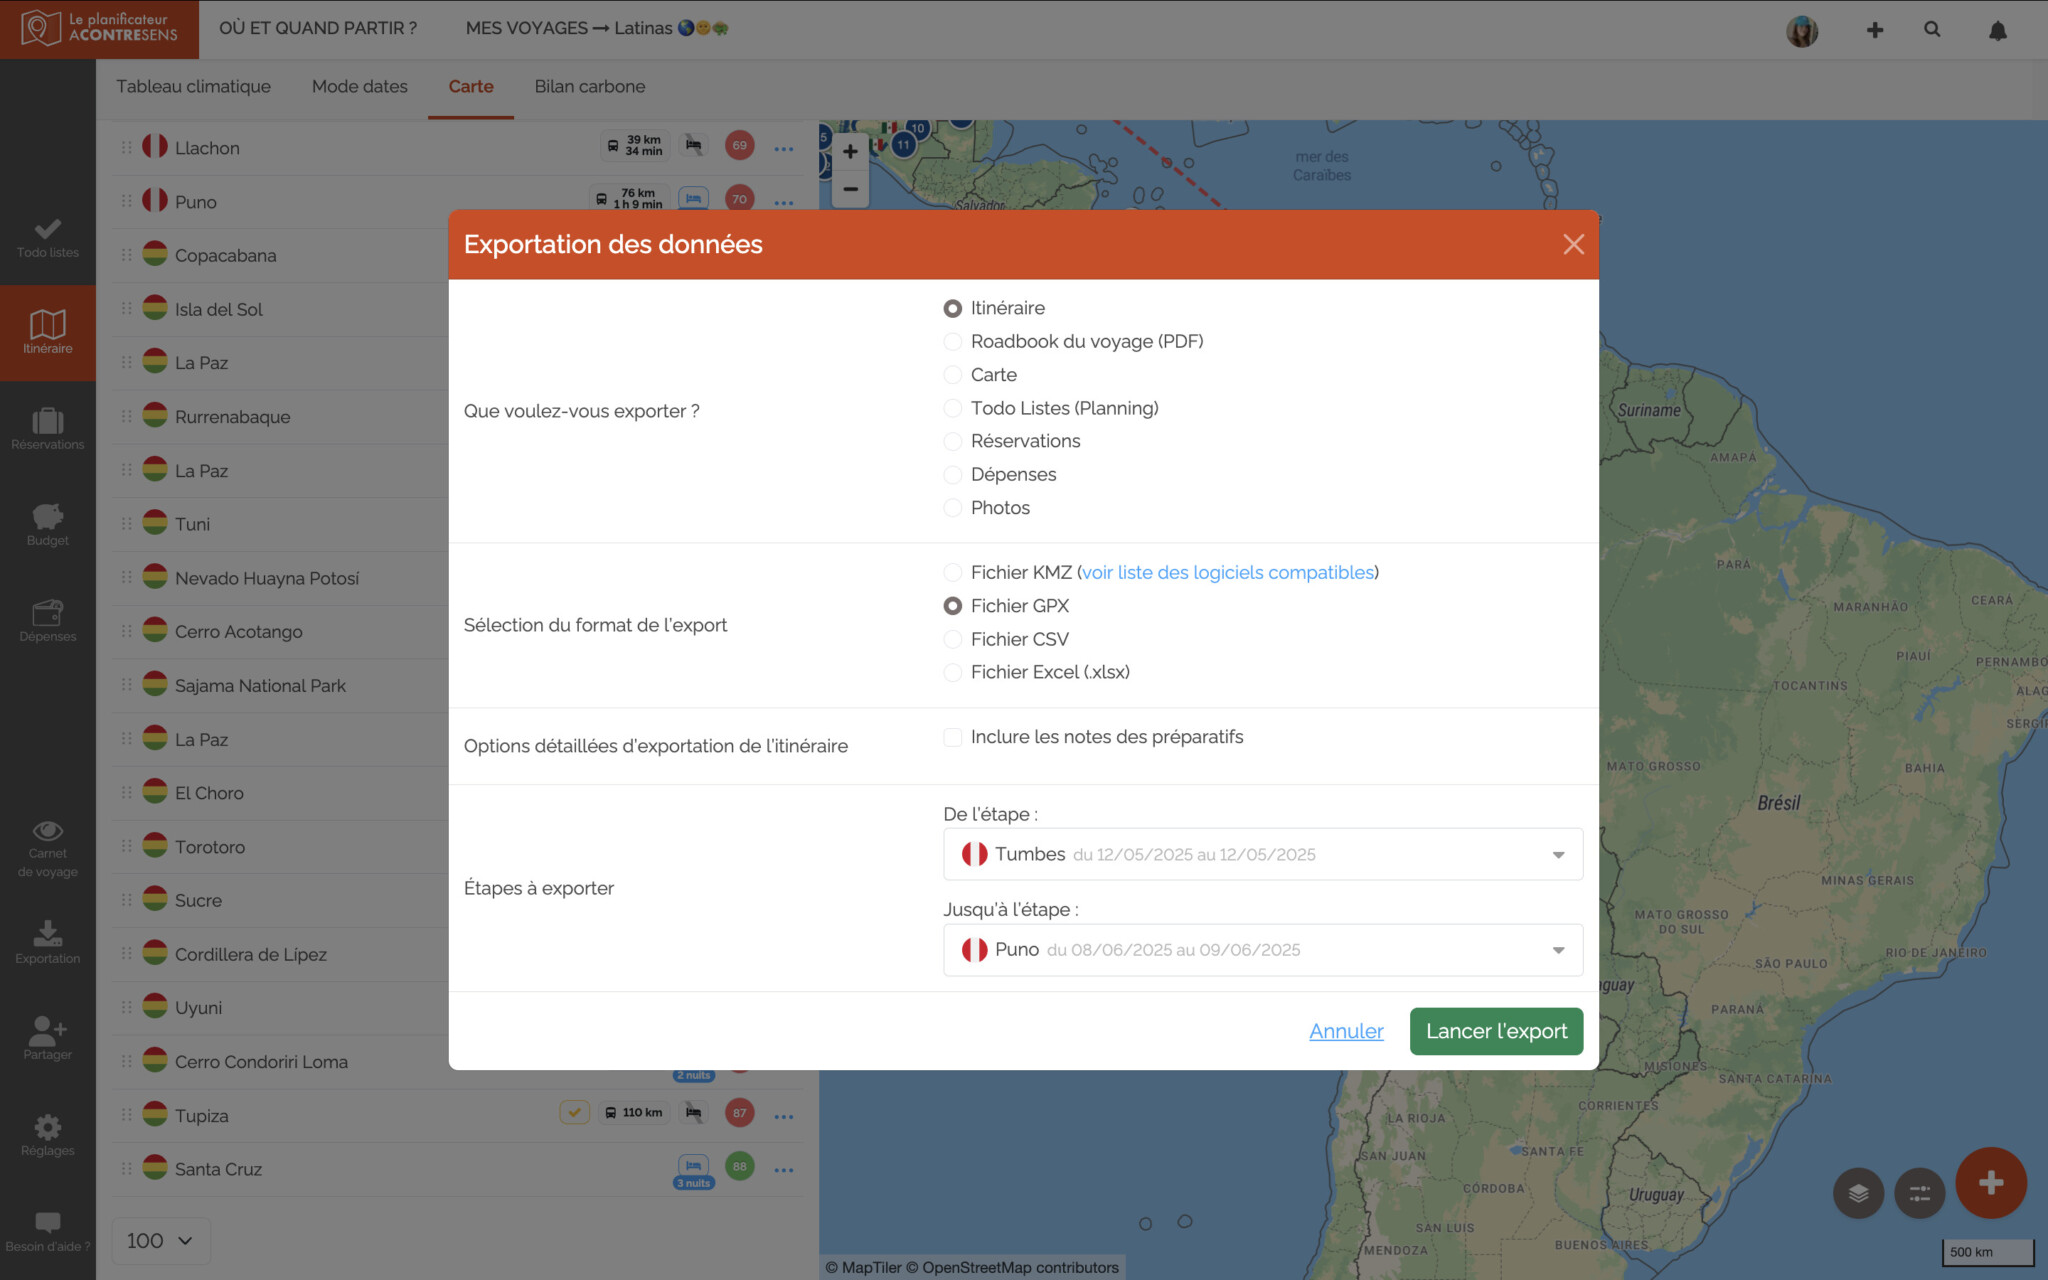The height and width of the screenshot is (1280, 2048).
Task: Open Exportation sidebar section
Action: [47, 942]
